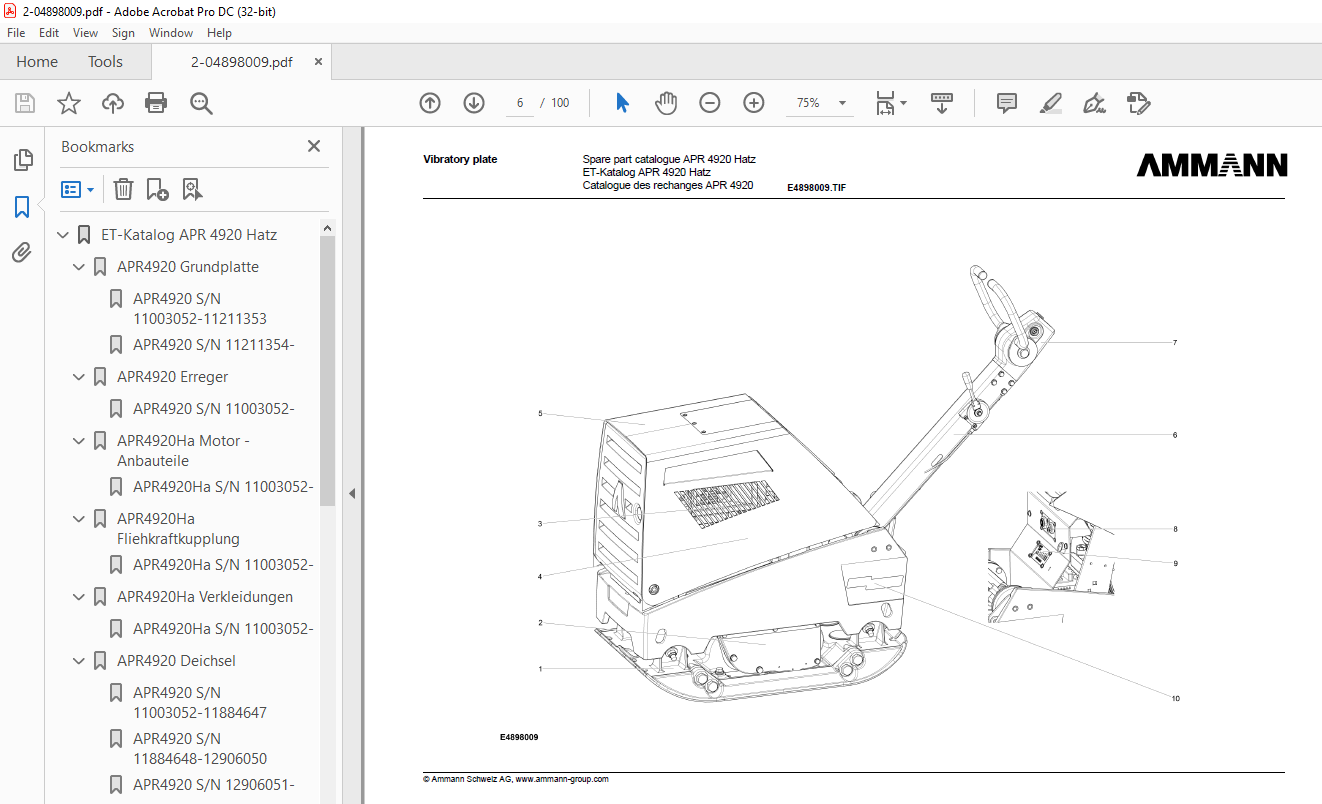Go to previous page with the up arrow
The image size is (1322, 804).
click(x=430, y=103)
